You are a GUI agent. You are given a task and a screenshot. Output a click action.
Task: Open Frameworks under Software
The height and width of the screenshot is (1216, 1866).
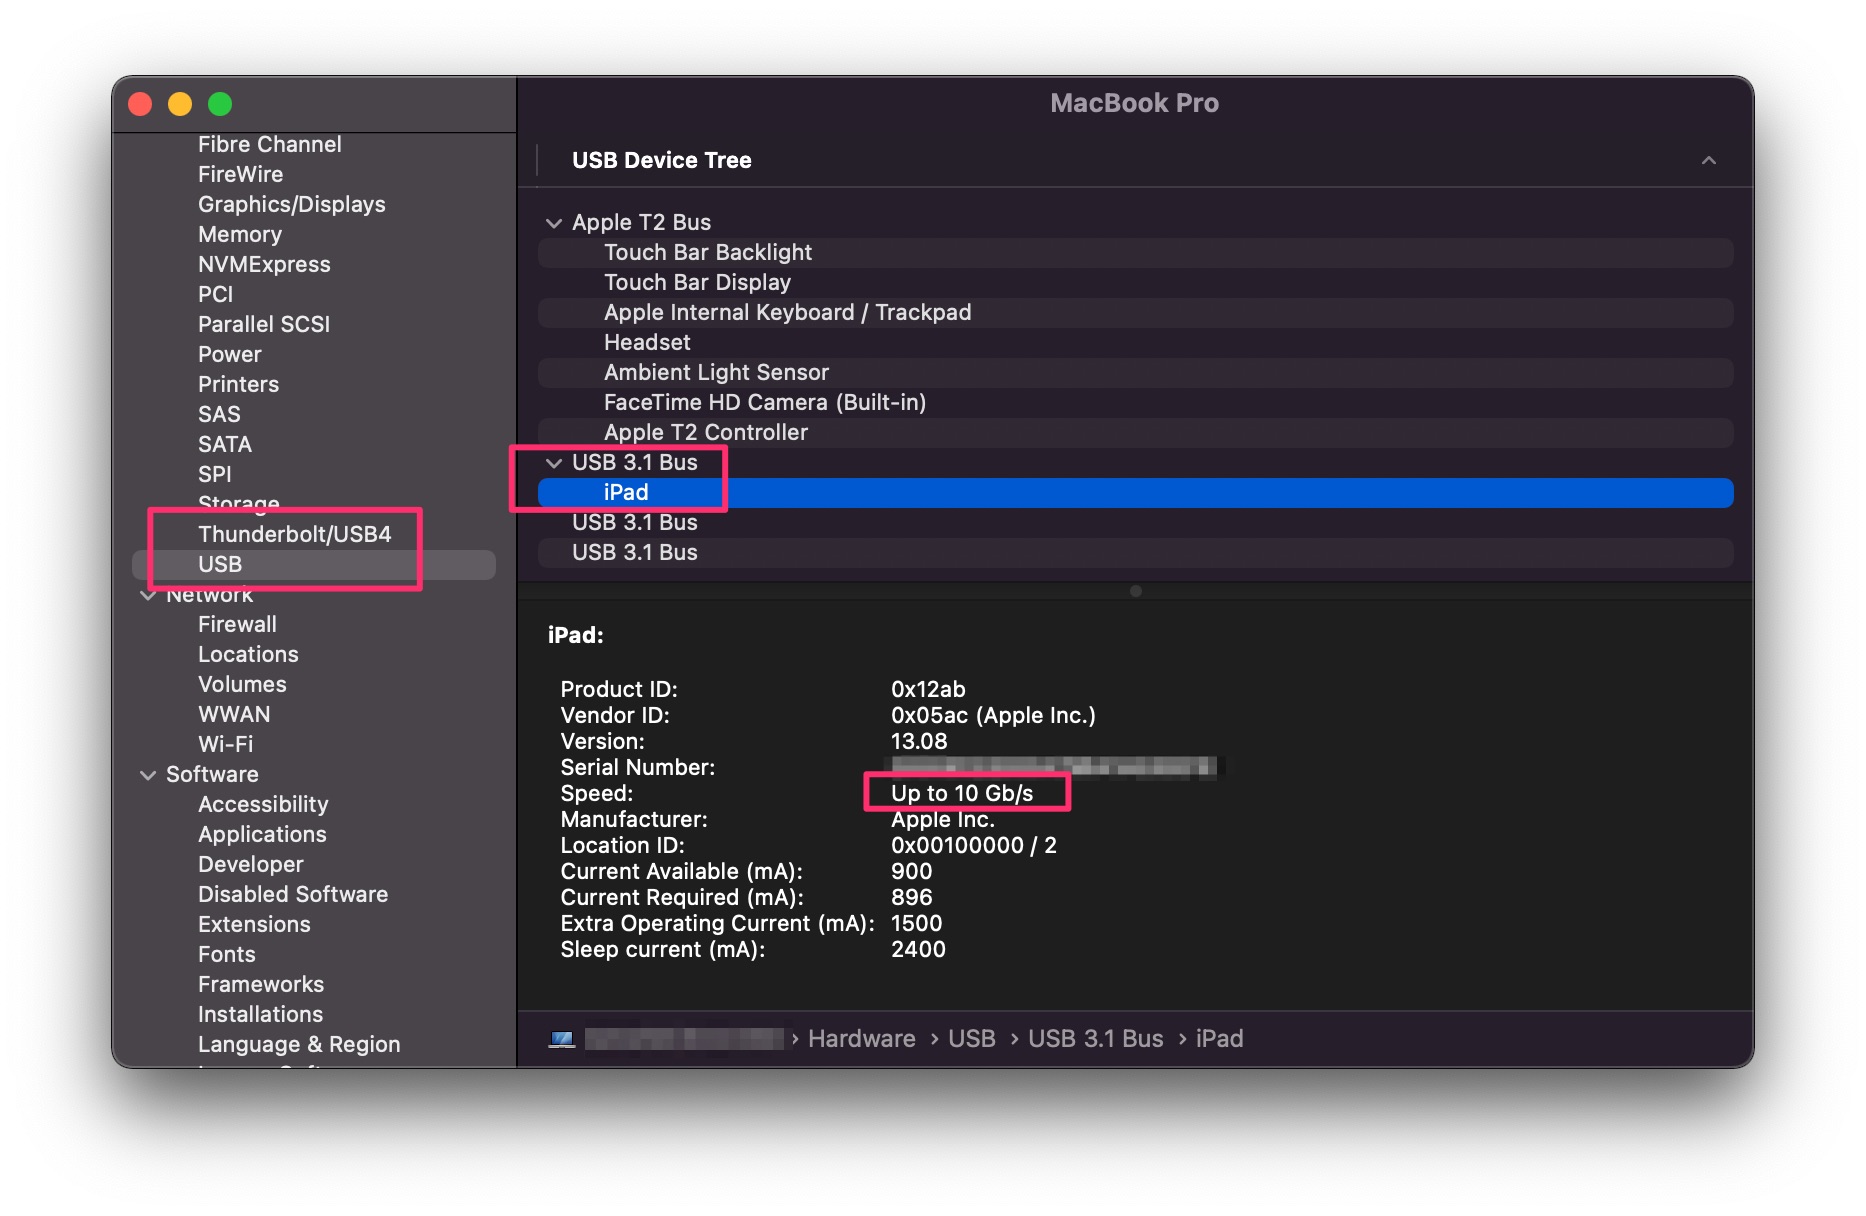261,985
